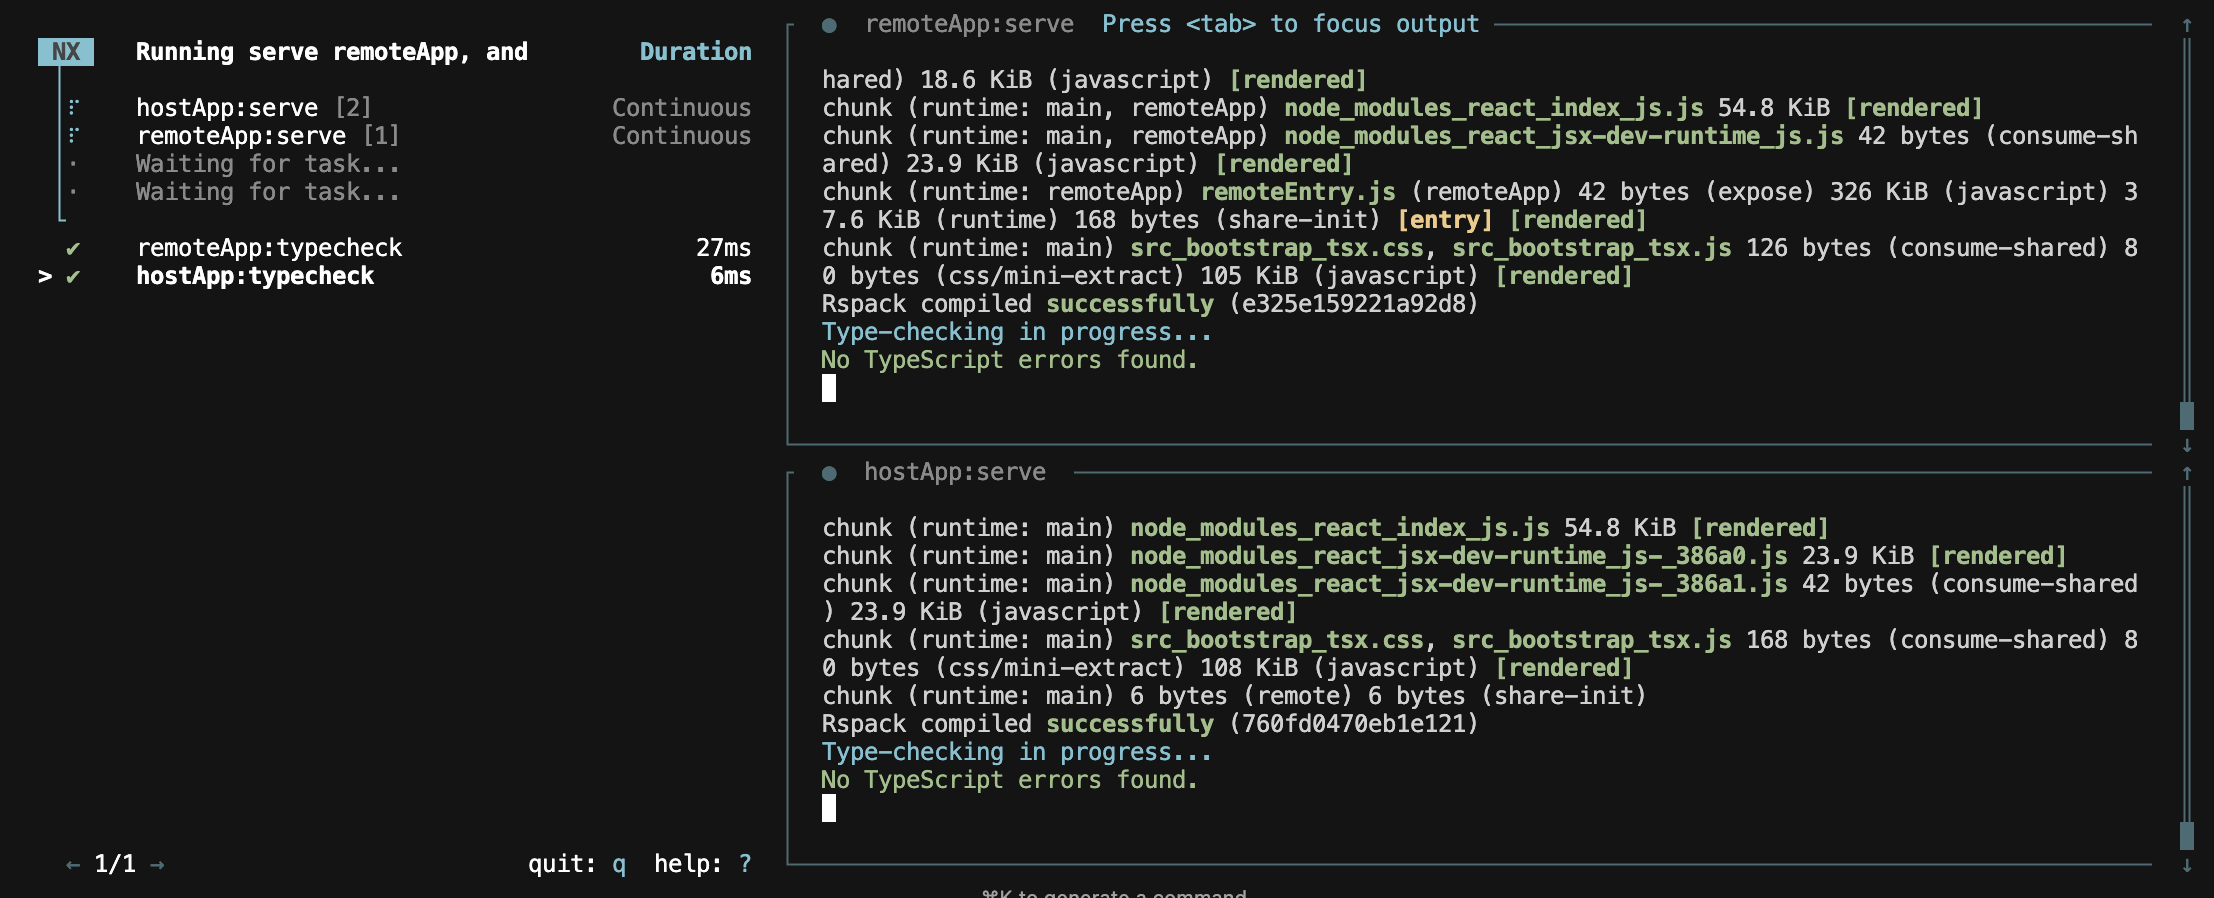Click the remoteApp output scrollbar thumb

tap(2187, 415)
